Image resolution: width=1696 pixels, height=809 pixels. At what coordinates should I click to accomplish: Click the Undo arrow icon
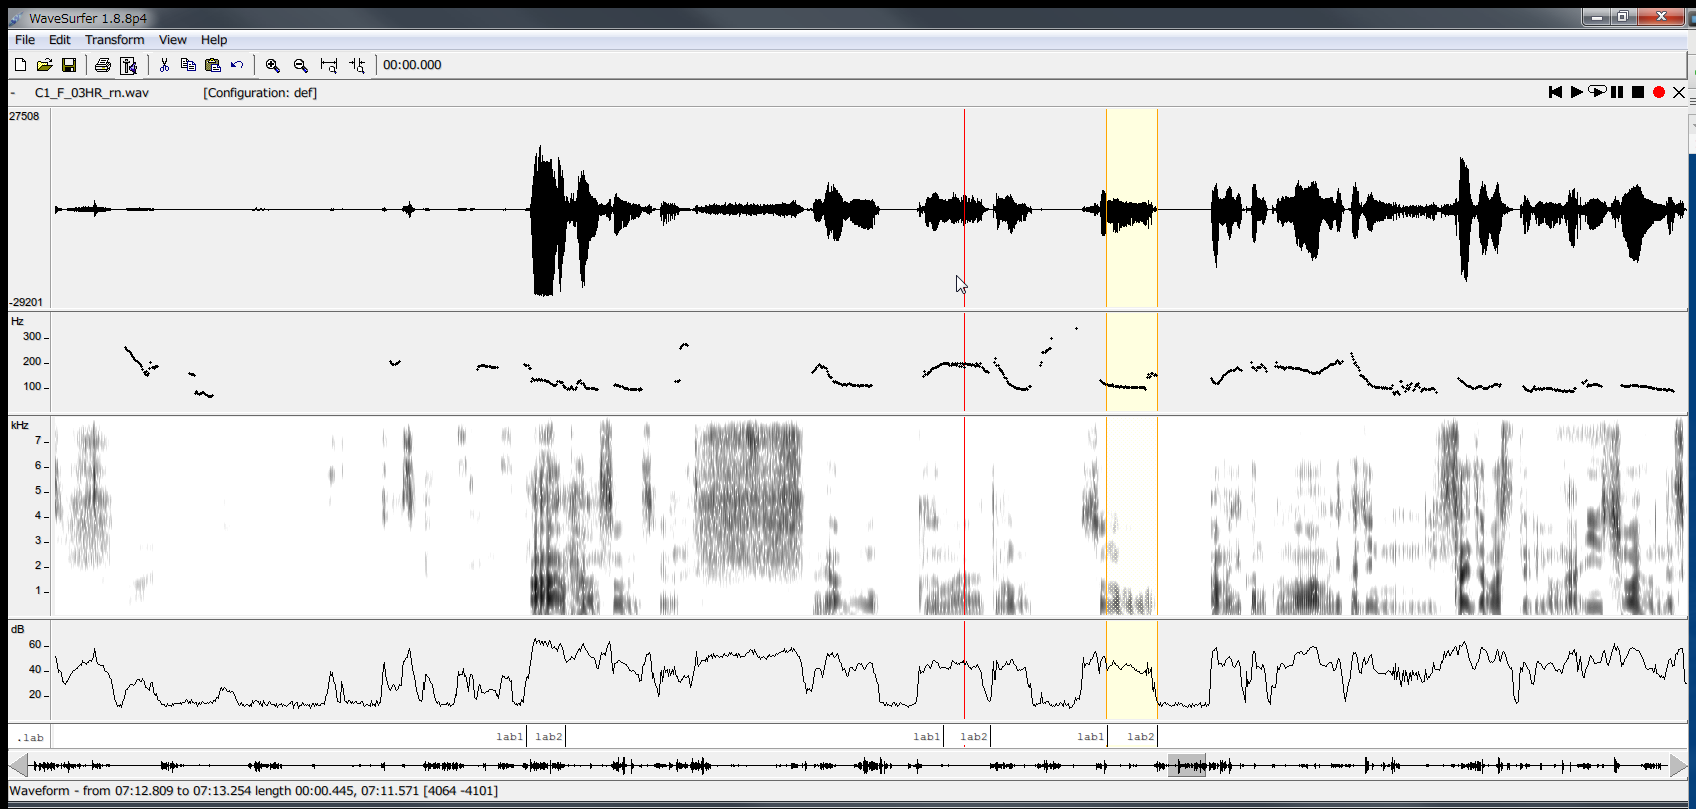237,65
